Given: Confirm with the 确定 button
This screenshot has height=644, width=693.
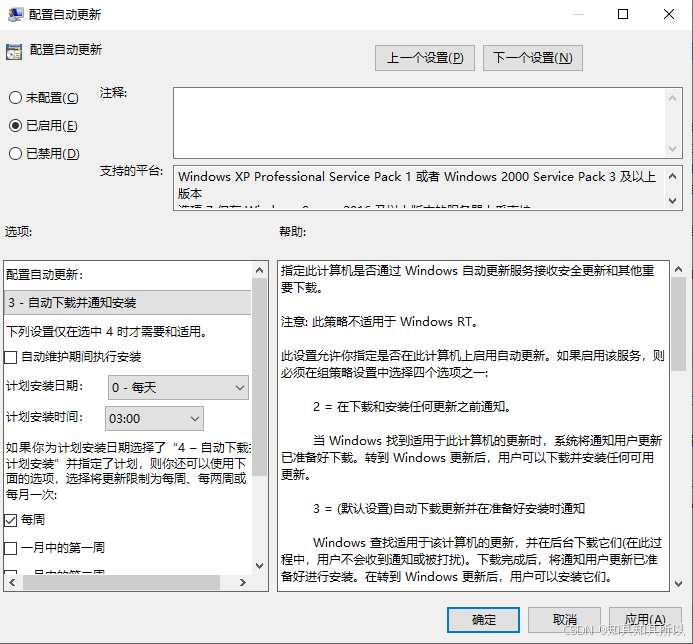Looking at the screenshot, I should [483, 620].
